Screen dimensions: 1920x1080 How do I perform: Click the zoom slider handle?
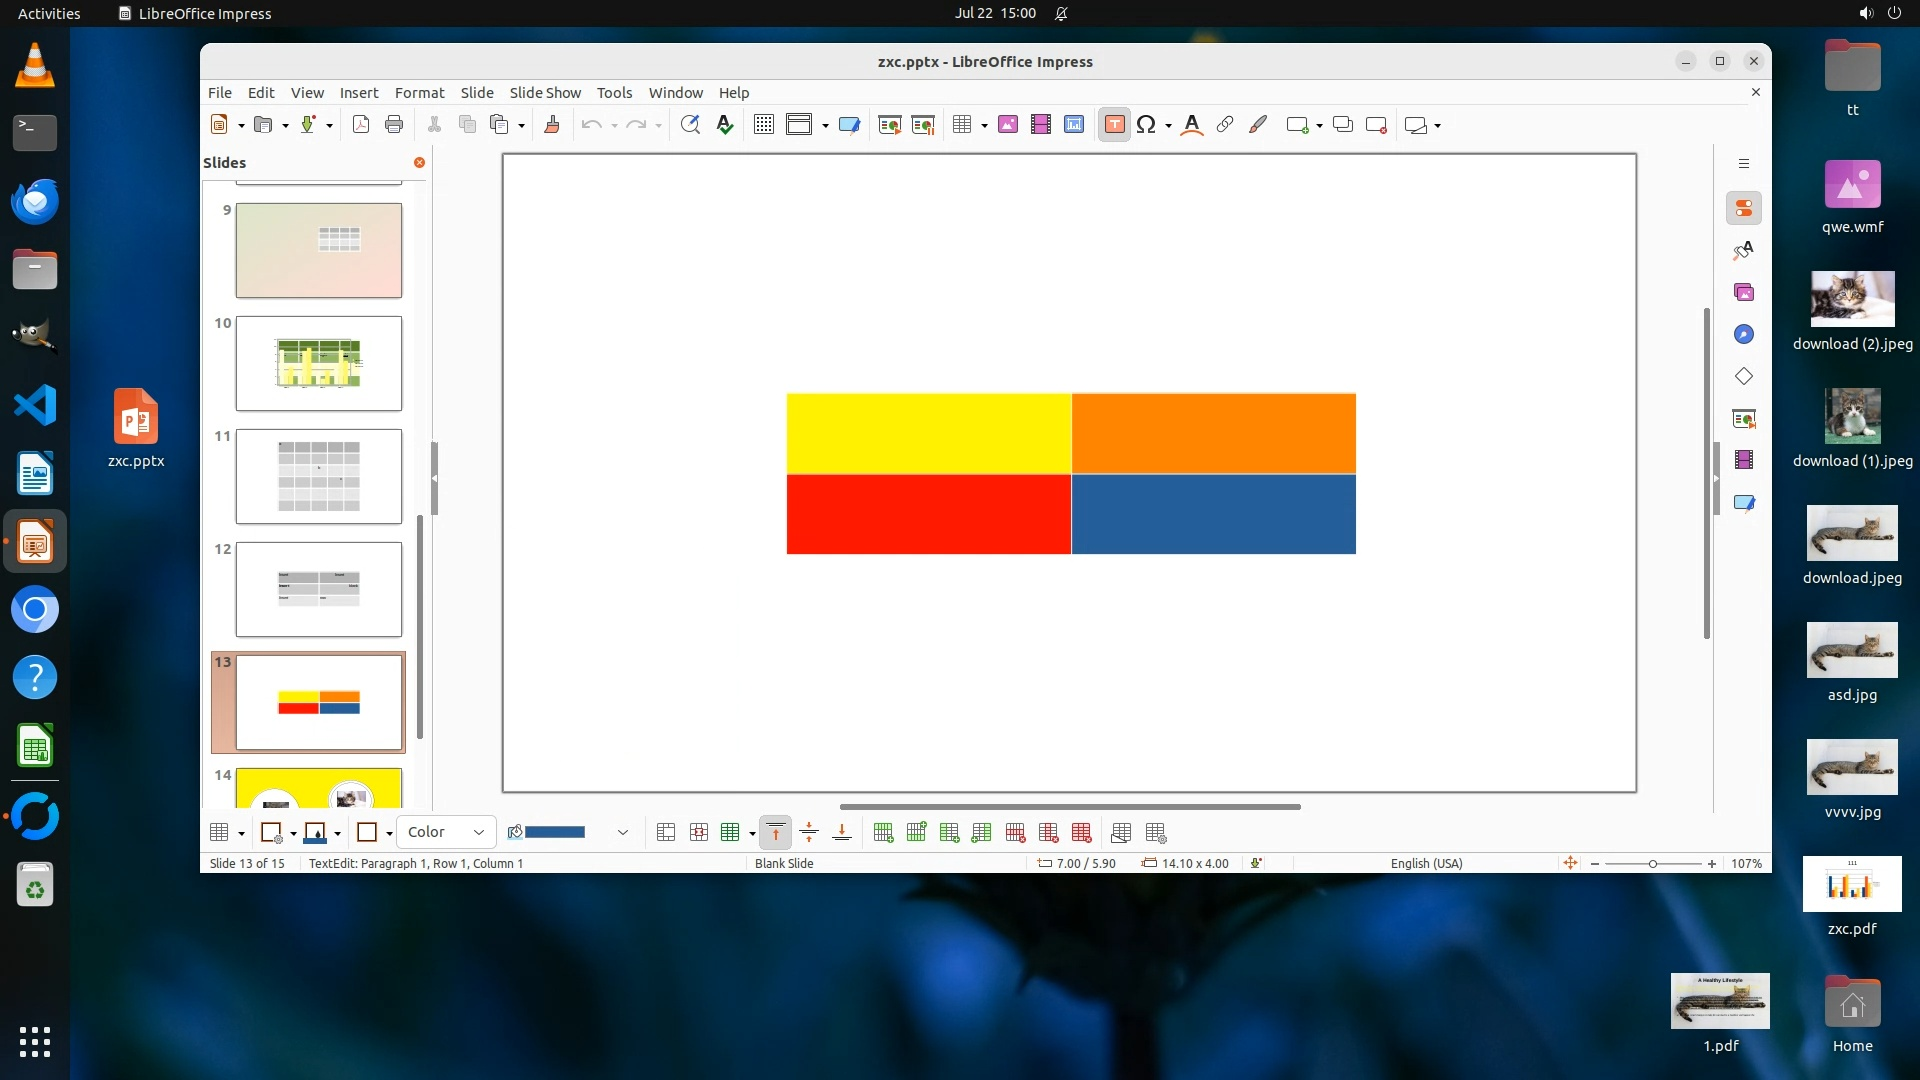(1652, 863)
